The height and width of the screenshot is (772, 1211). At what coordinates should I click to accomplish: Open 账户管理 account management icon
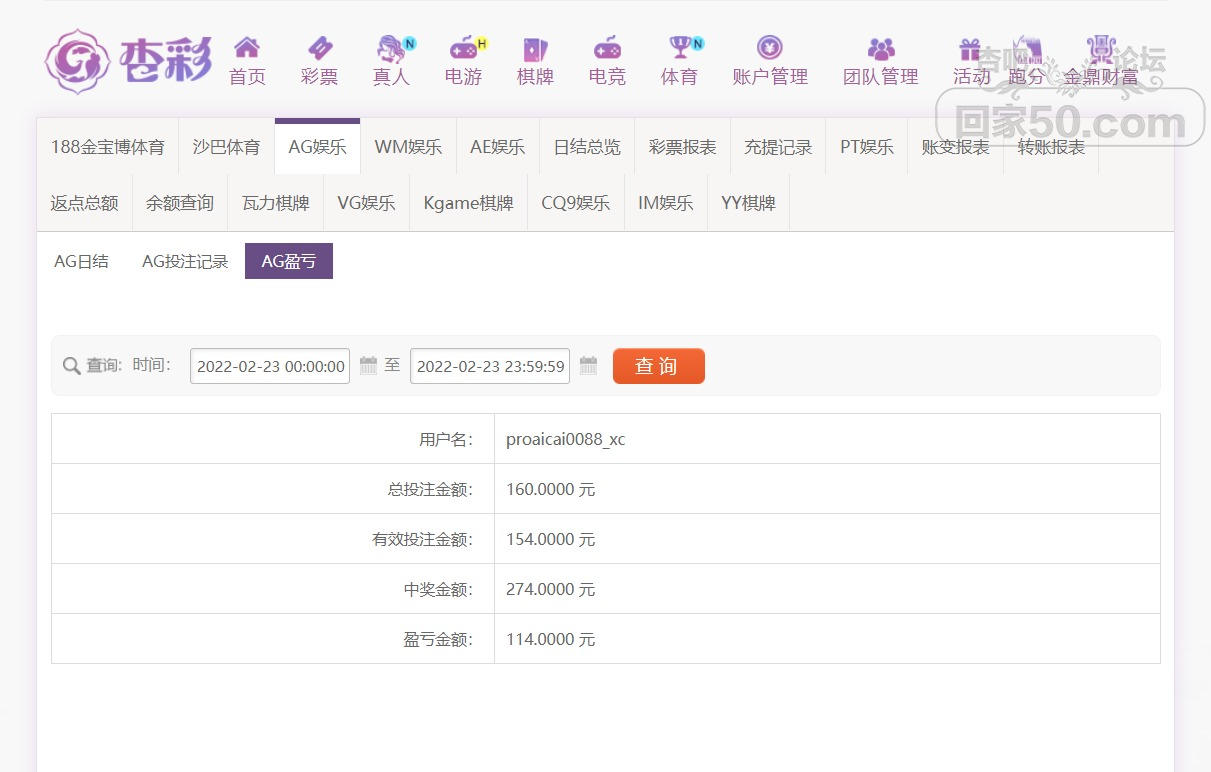point(769,48)
